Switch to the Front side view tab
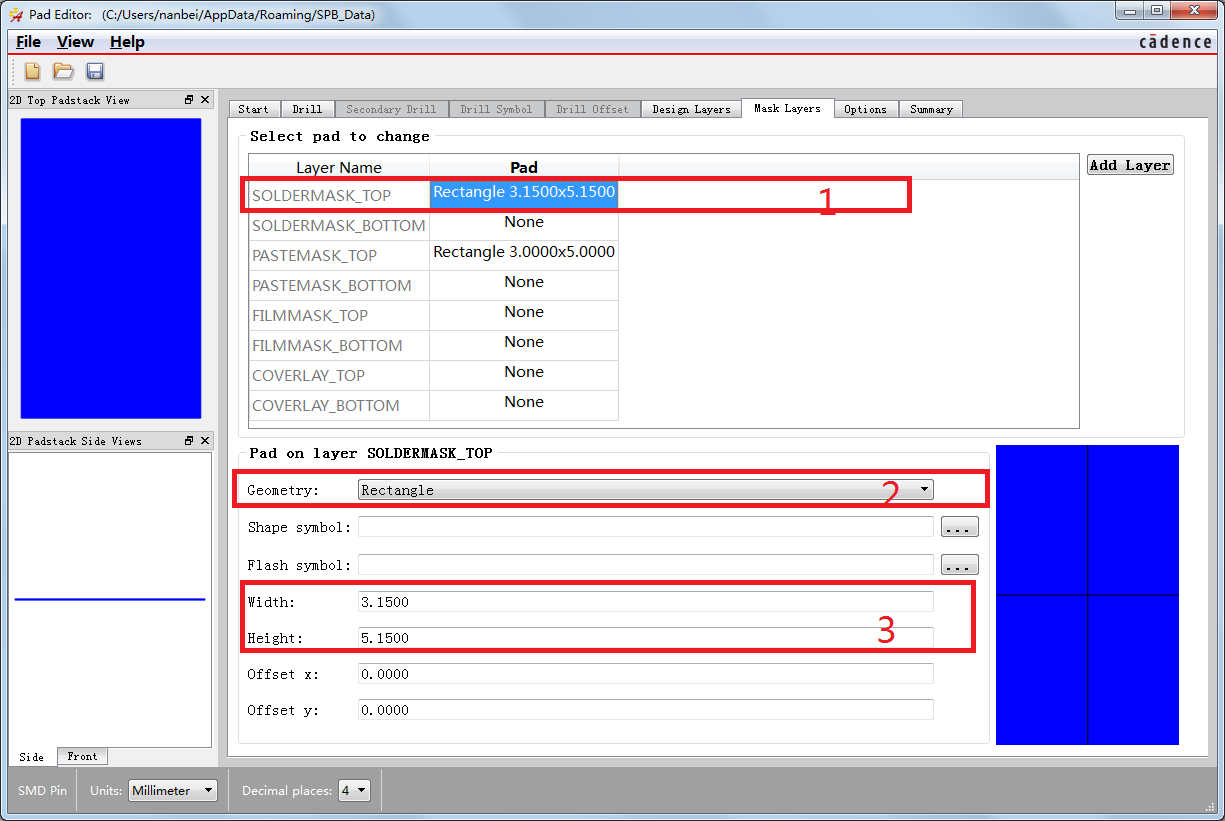Image resolution: width=1225 pixels, height=821 pixels. [82, 757]
